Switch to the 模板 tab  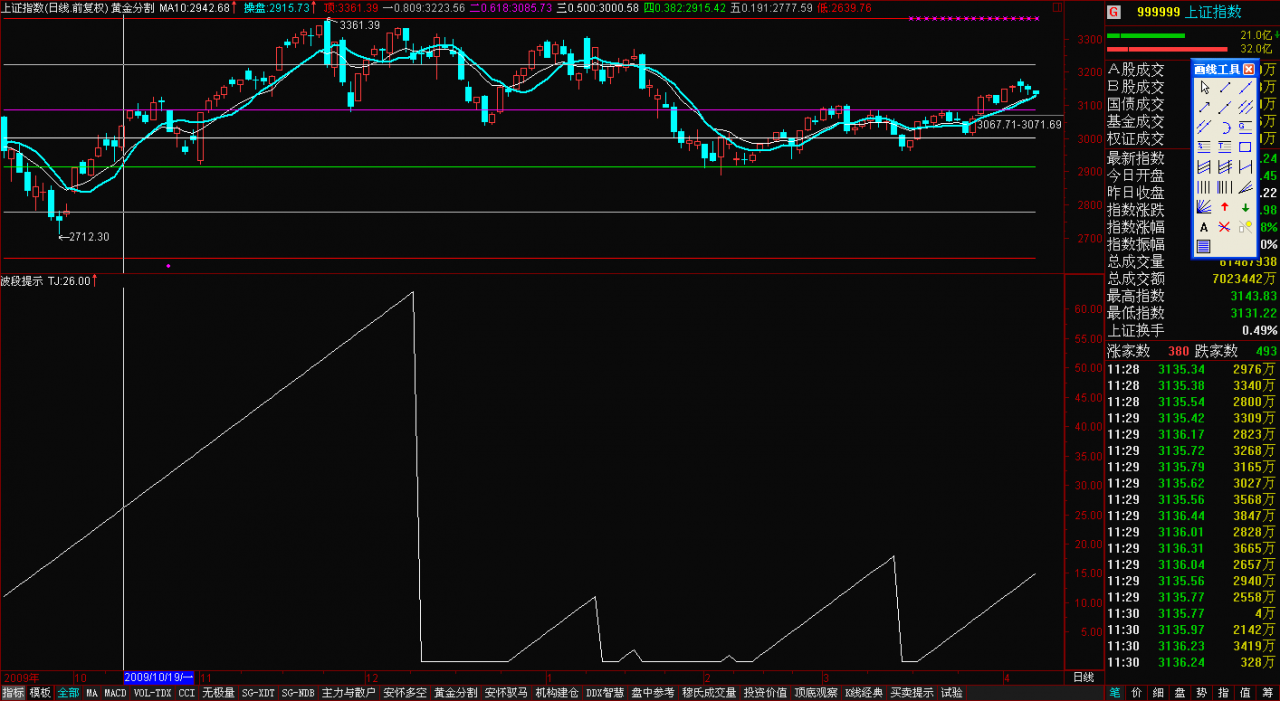click(x=40, y=692)
